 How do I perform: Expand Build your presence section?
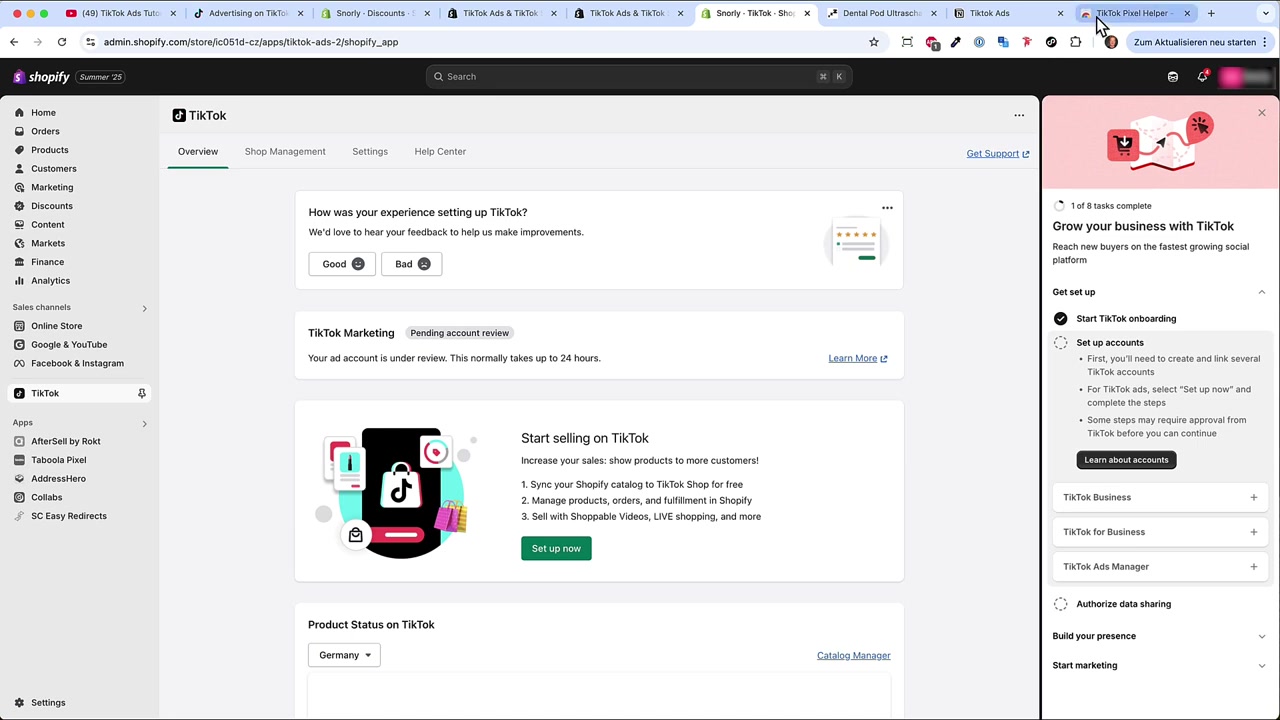[1160, 636]
